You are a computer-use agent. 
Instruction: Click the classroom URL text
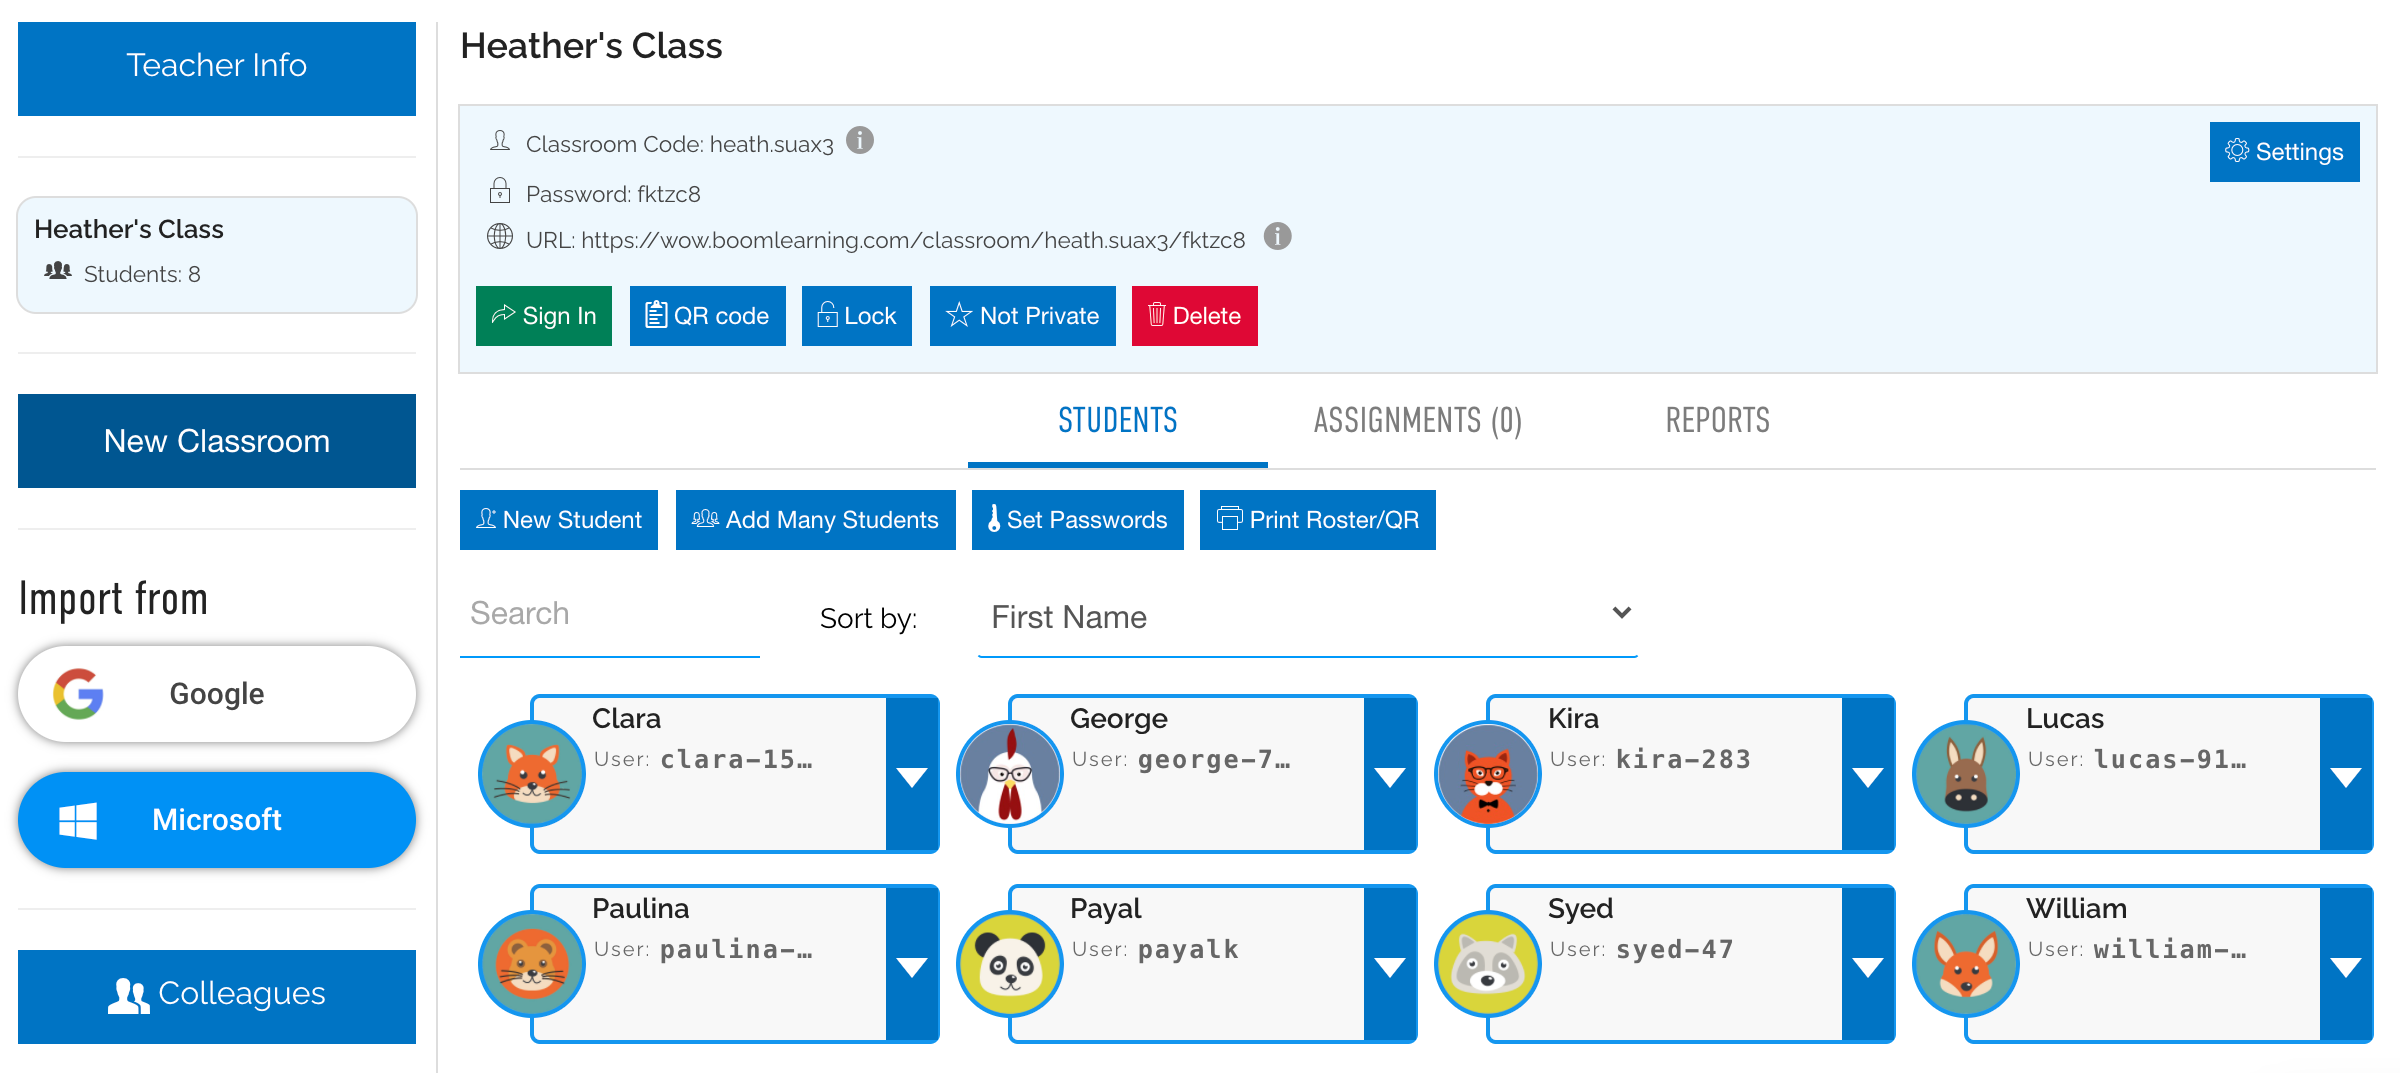(913, 240)
